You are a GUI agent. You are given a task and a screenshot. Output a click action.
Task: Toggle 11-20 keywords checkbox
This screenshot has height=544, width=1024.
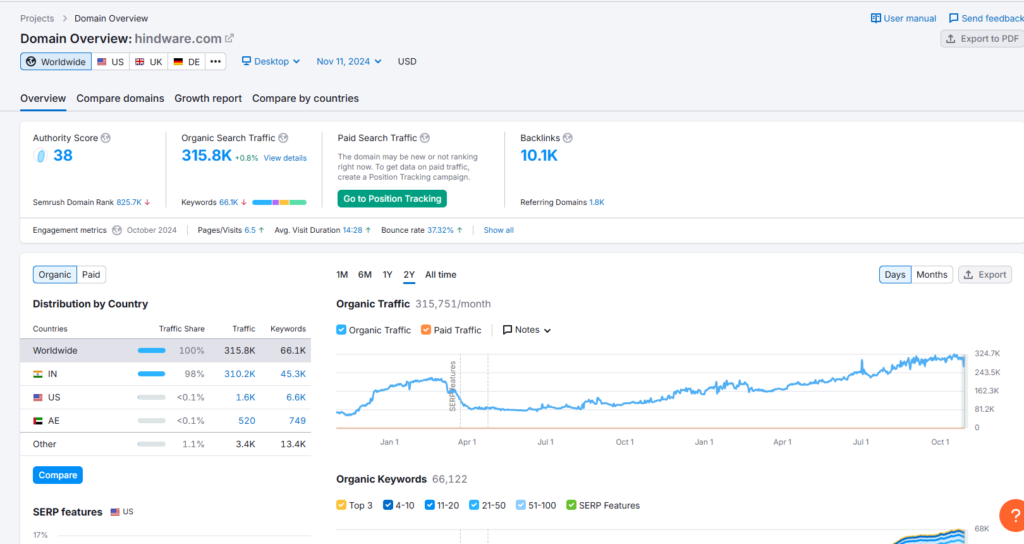(430, 505)
